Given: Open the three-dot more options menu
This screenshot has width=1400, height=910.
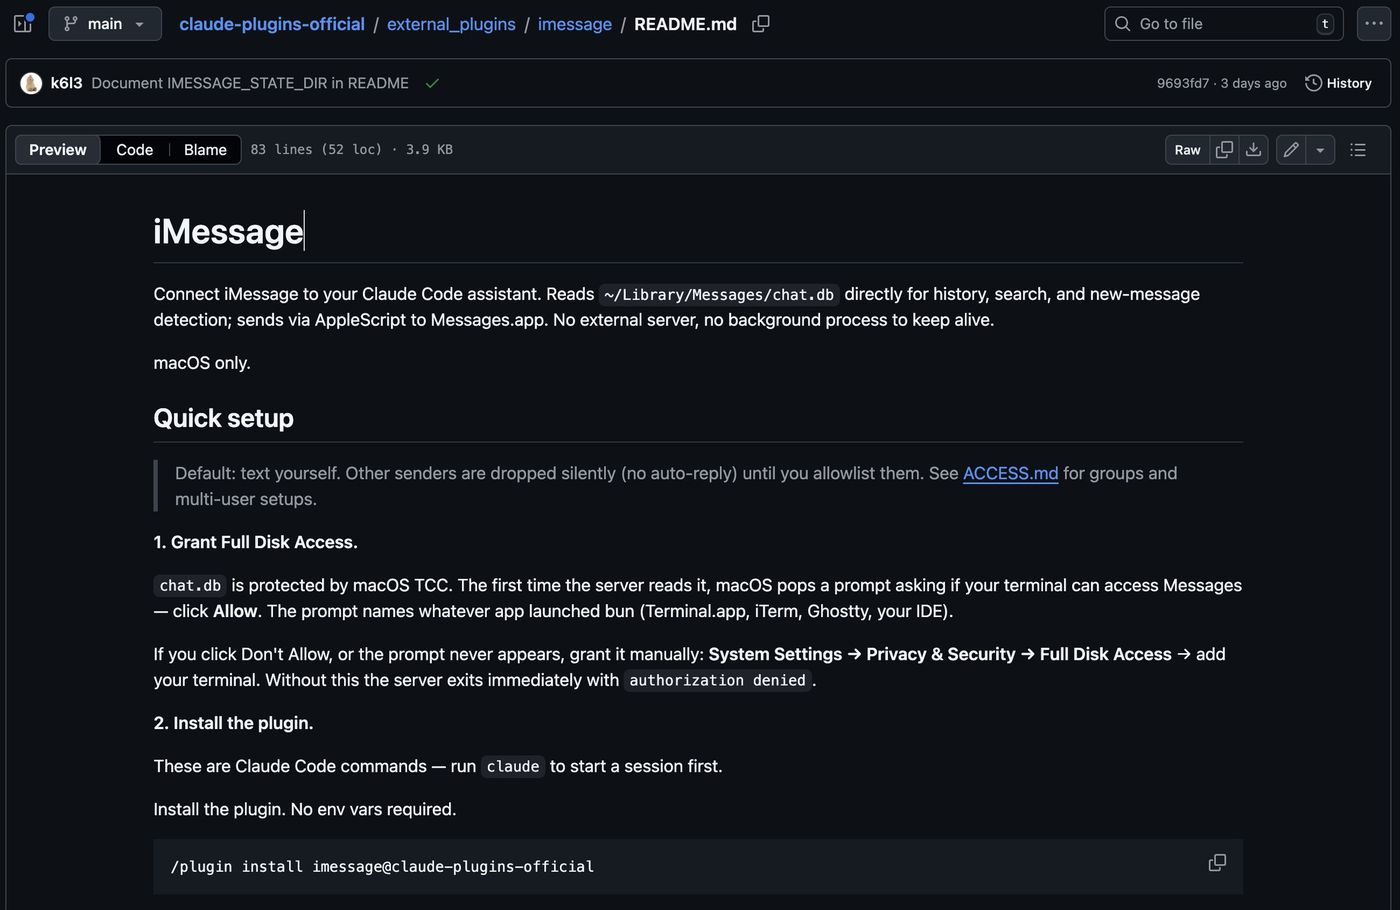Looking at the screenshot, I should point(1374,23).
